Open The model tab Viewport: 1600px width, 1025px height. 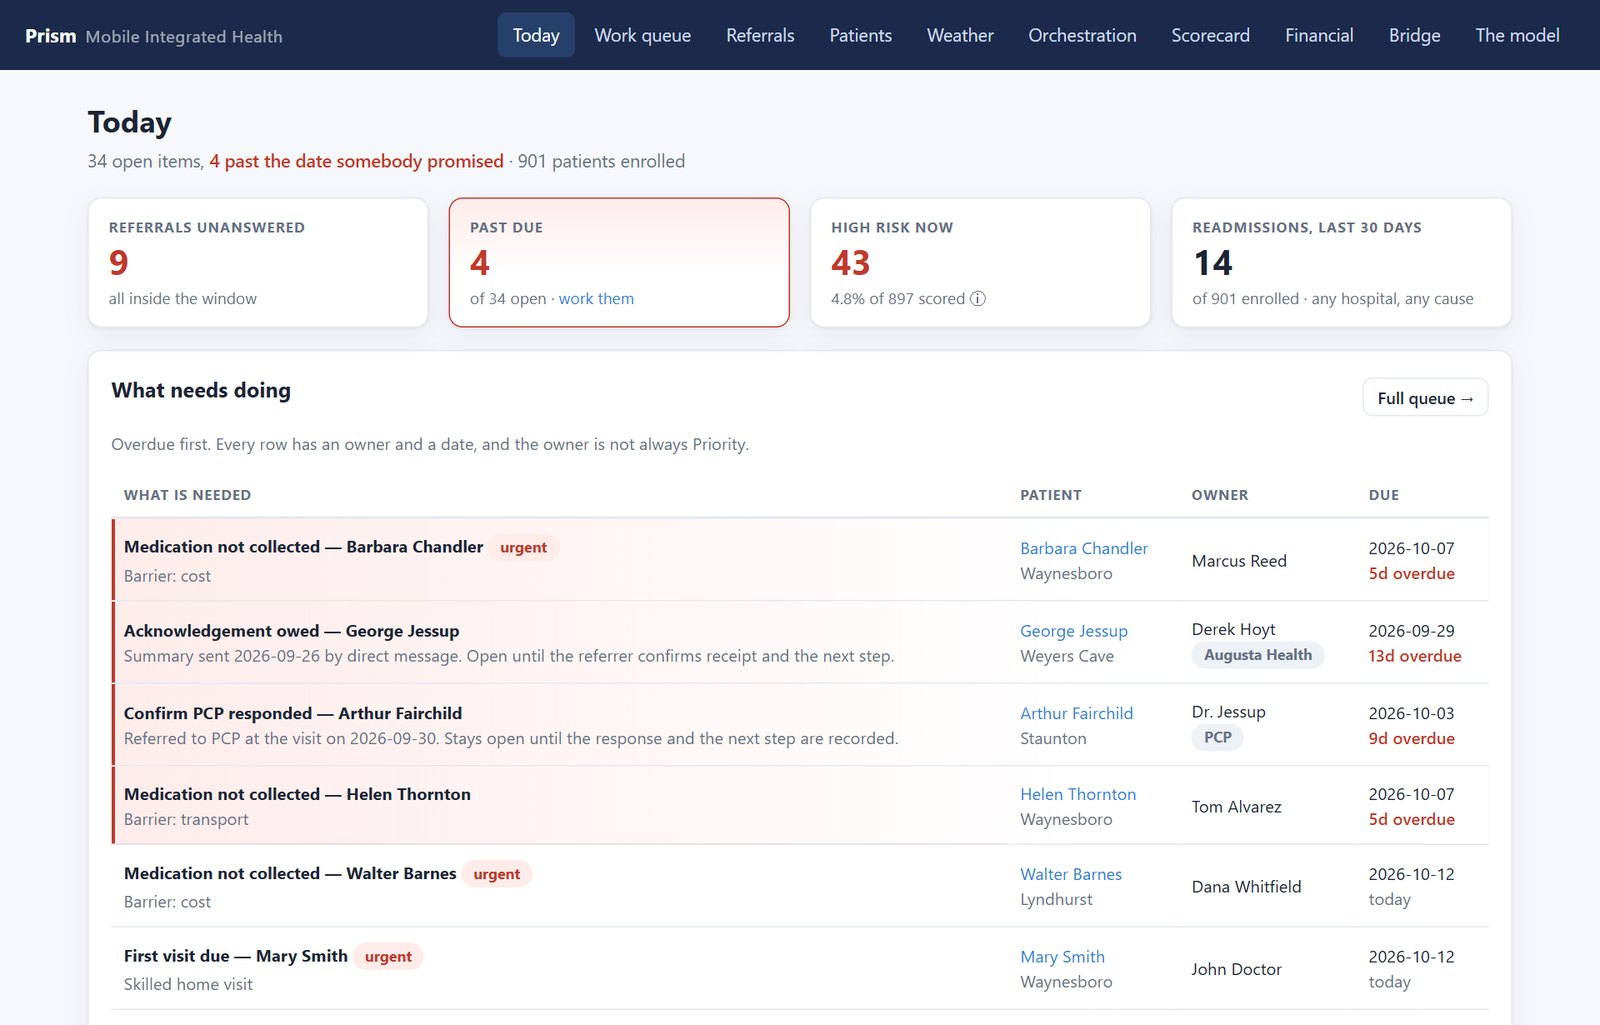1517,35
